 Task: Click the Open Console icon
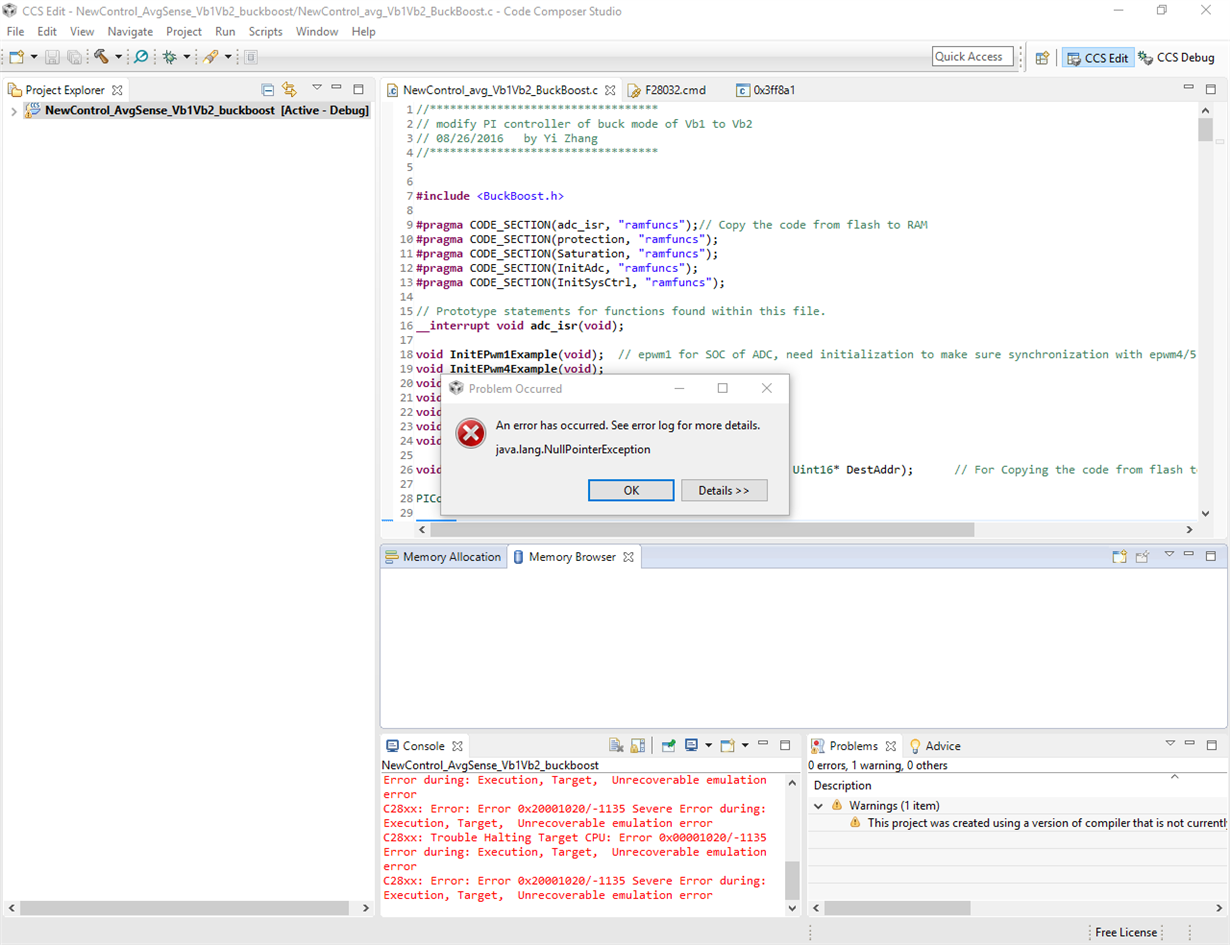[x=728, y=746]
